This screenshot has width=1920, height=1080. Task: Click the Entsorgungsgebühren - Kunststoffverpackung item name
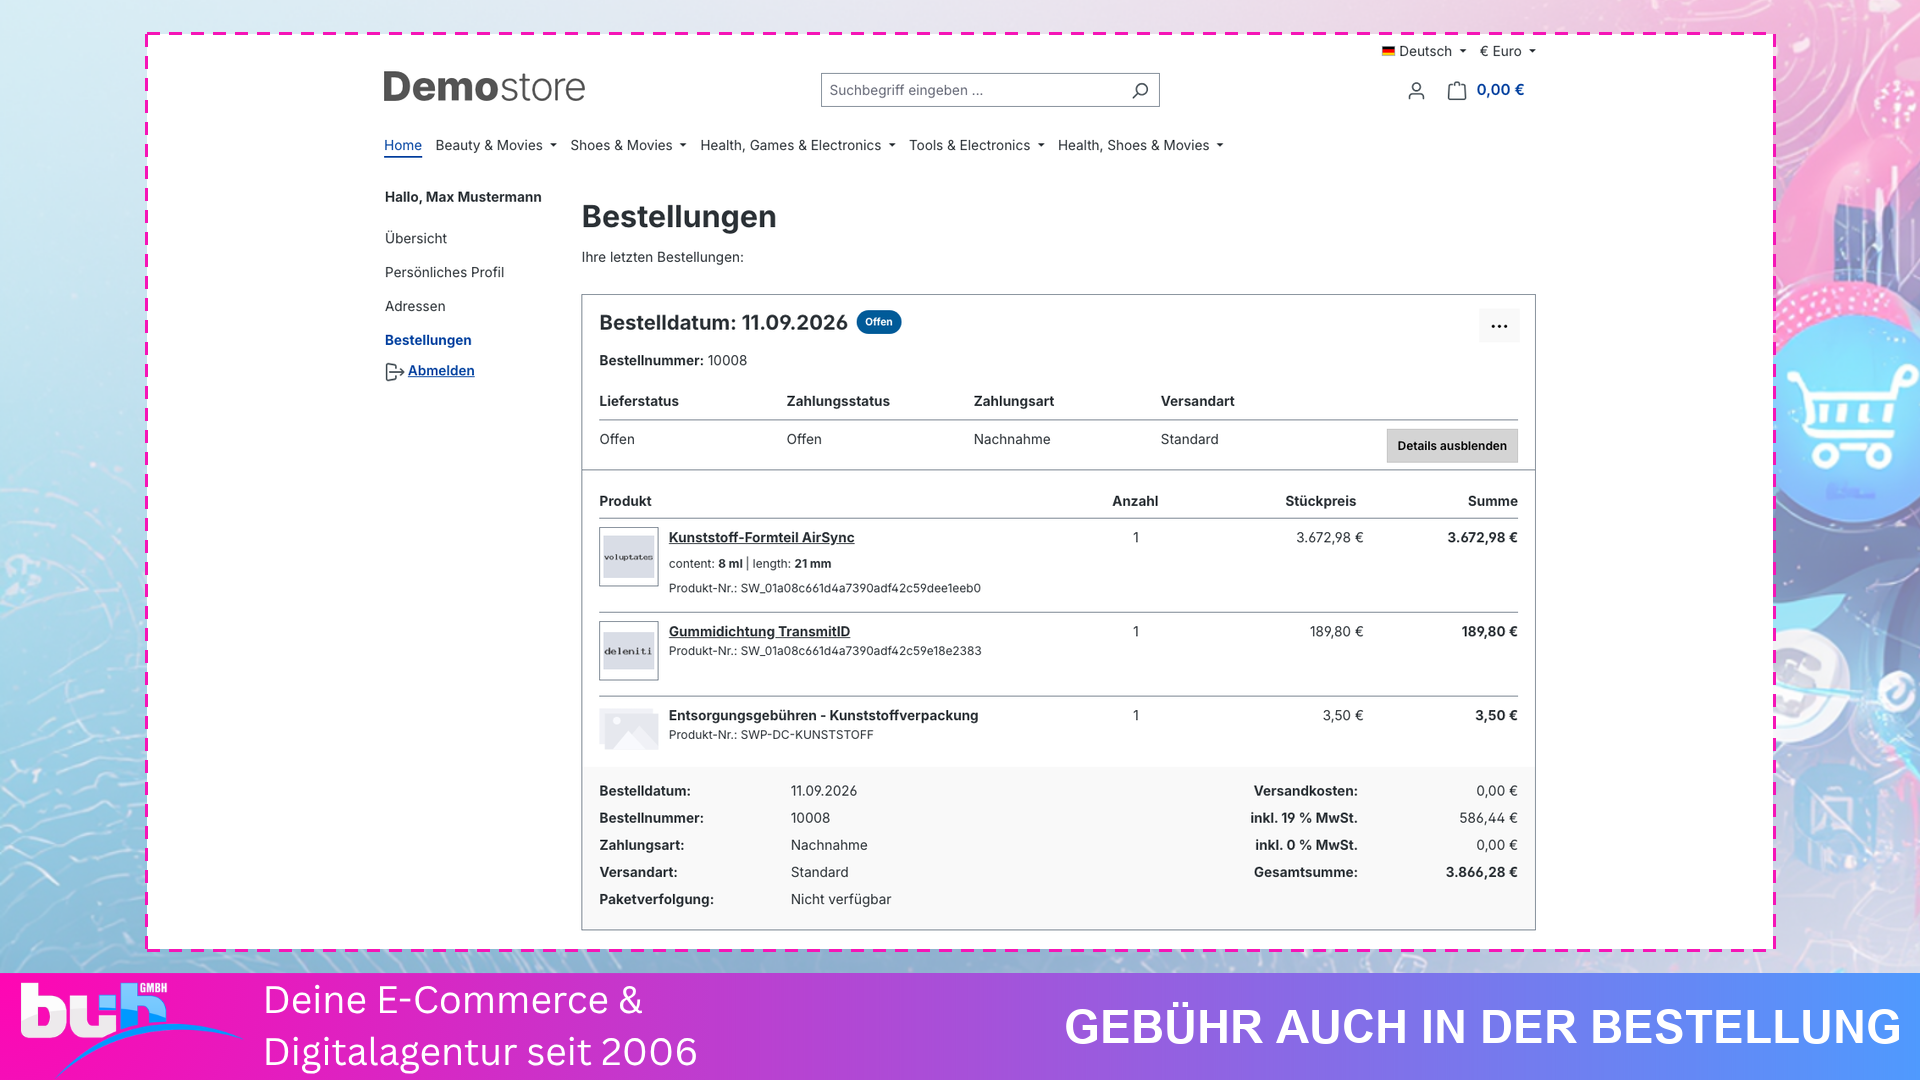pos(823,716)
